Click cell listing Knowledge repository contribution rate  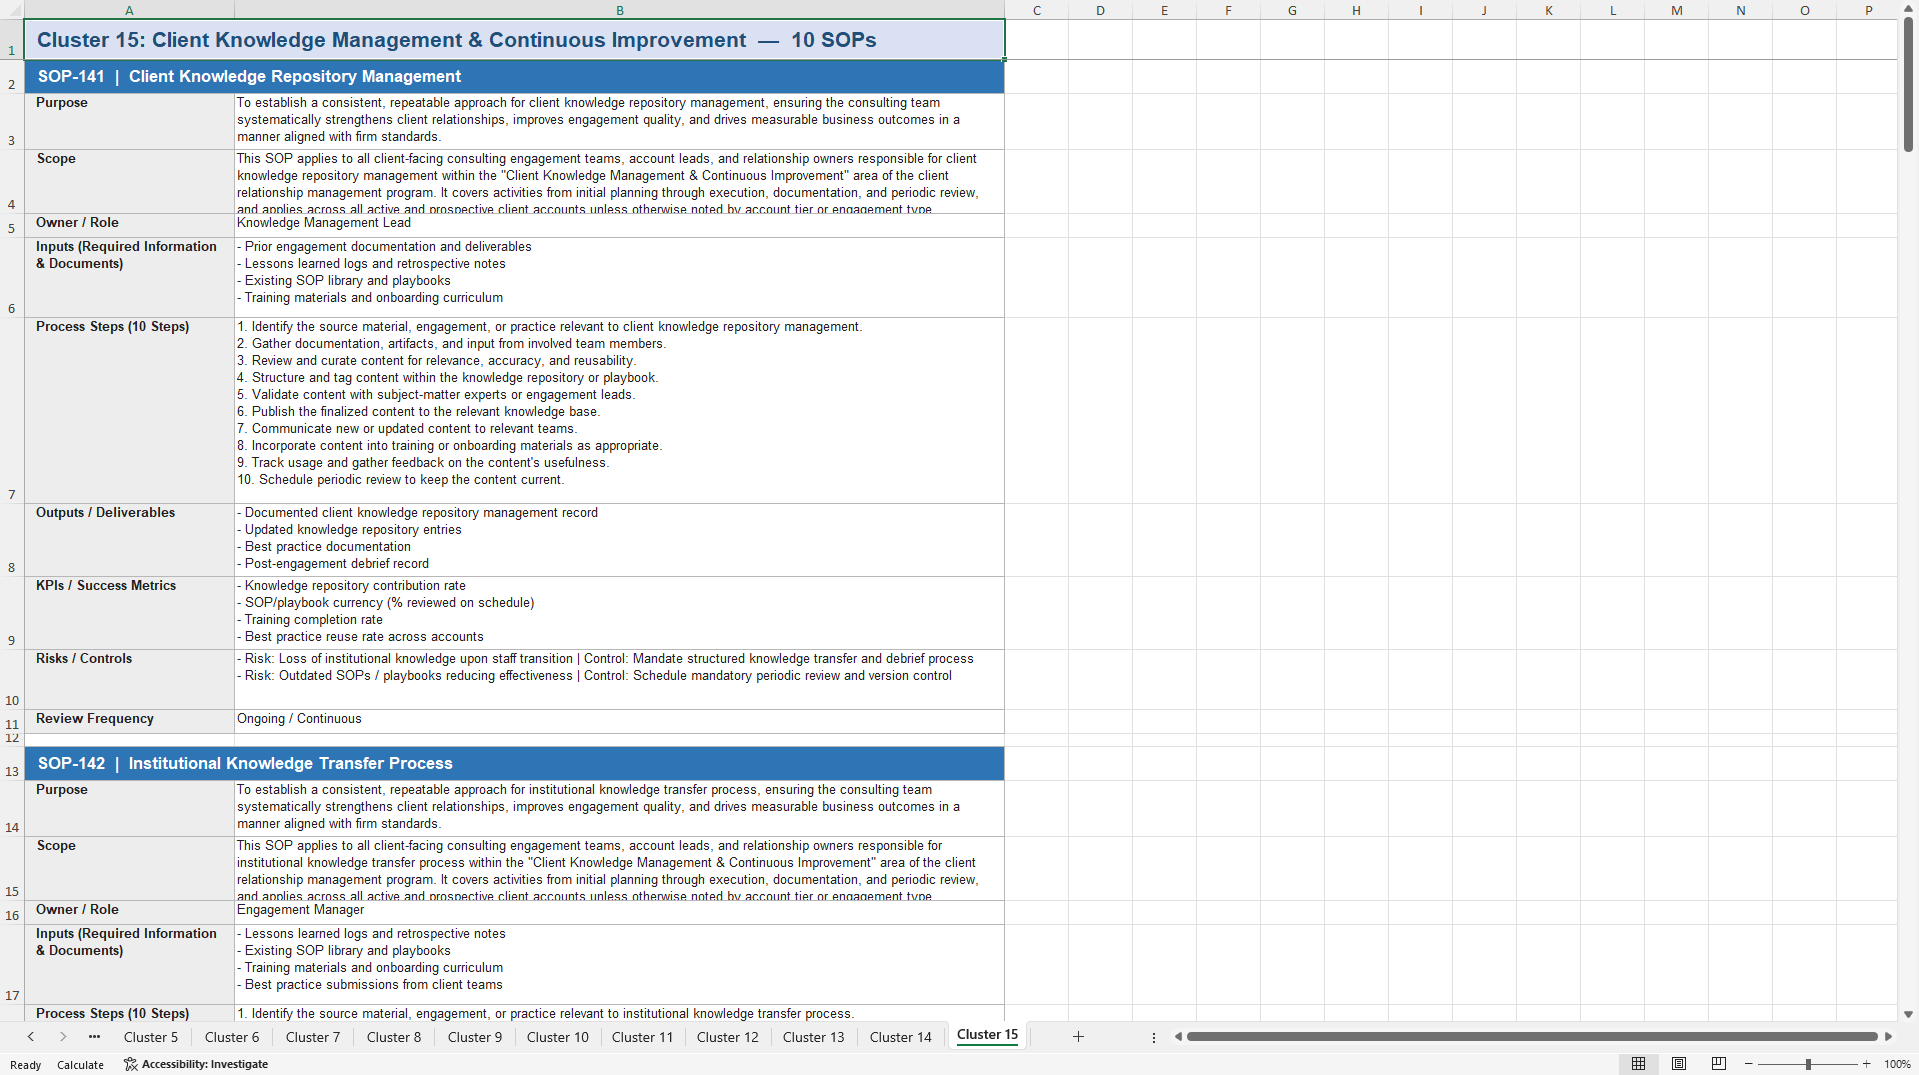[619, 613]
